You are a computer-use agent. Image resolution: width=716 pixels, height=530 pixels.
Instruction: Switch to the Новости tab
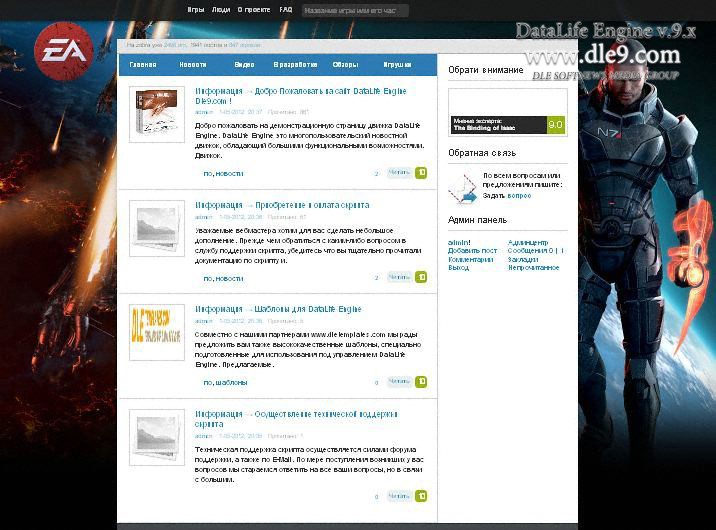(193, 65)
